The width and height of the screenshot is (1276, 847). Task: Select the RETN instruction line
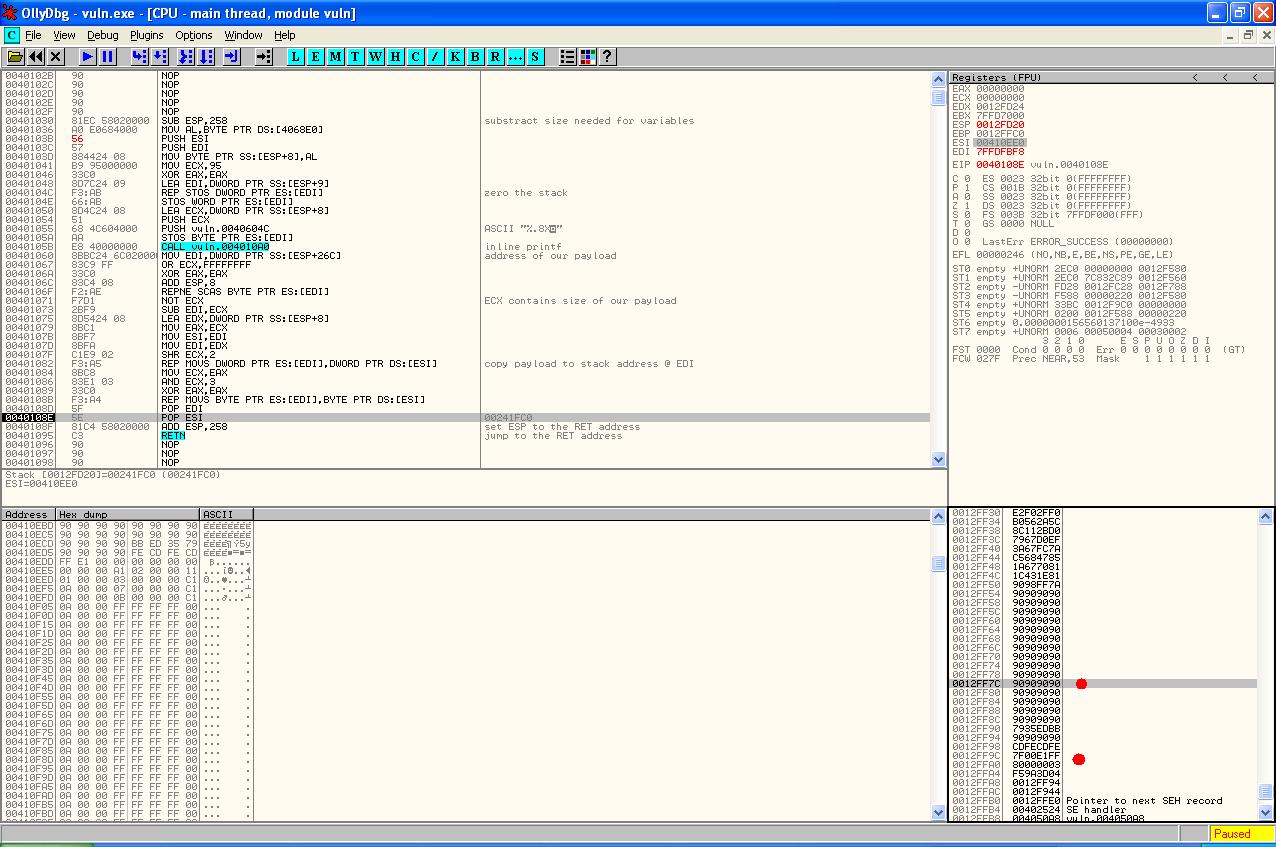coord(172,436)
